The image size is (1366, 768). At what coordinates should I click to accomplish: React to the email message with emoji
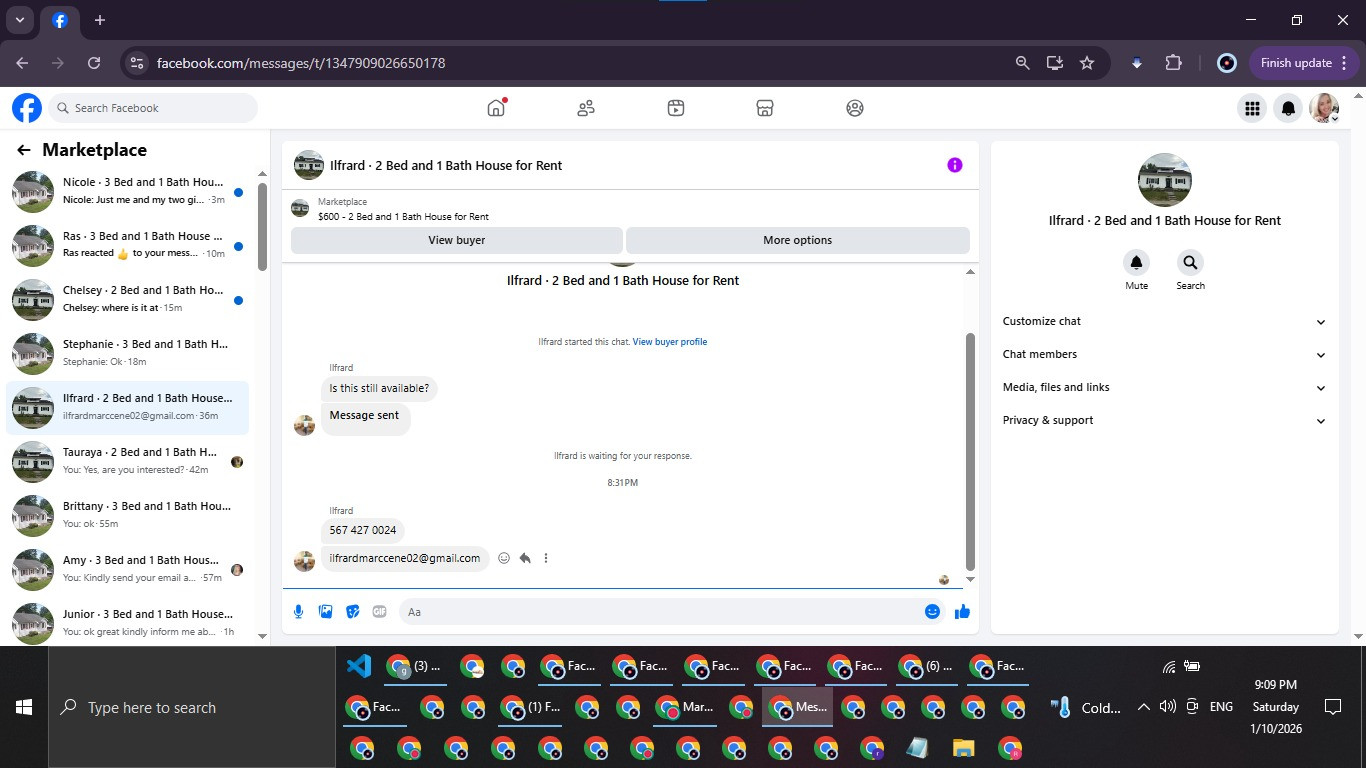tap(504, 558)
